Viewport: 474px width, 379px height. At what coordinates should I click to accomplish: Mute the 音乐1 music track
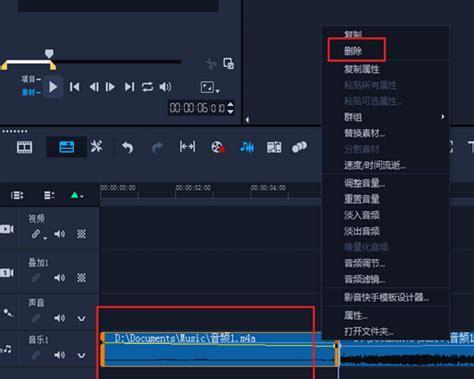[60, 355]
